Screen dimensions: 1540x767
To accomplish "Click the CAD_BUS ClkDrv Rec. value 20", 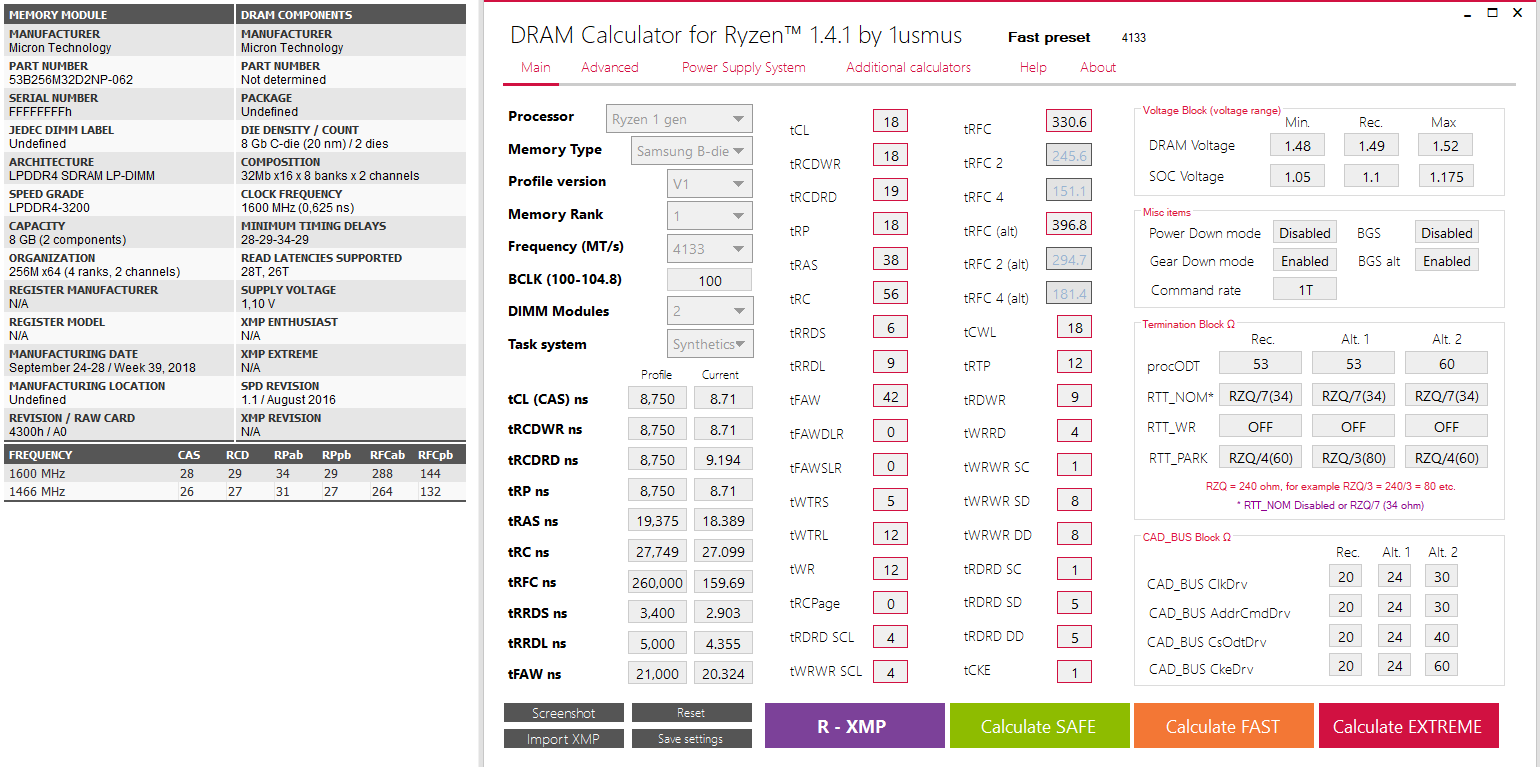I will 1346,576.
